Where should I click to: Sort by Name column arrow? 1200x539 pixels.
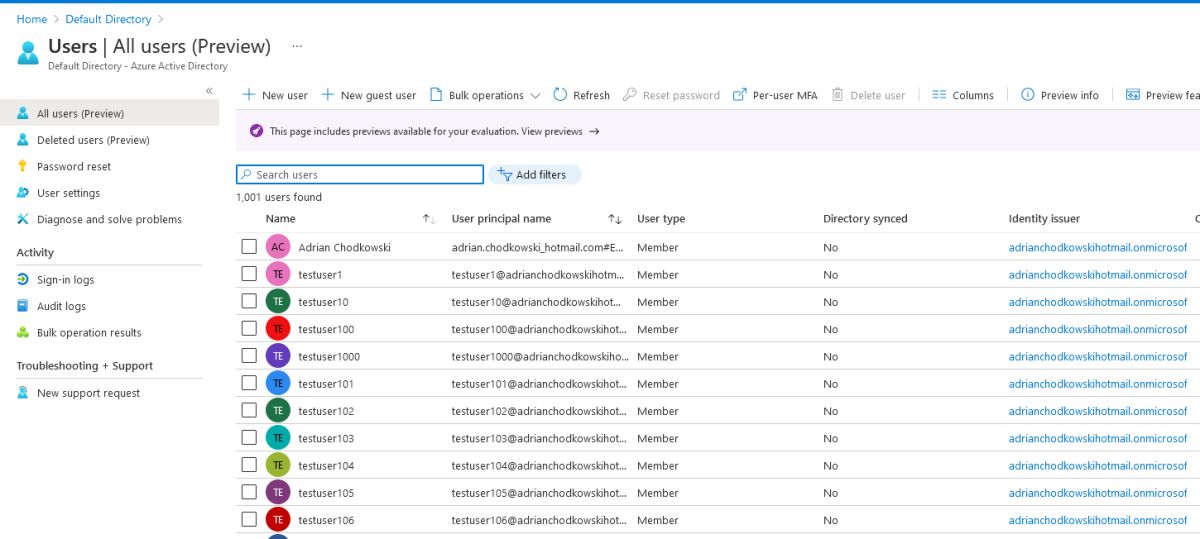(428, 219)
